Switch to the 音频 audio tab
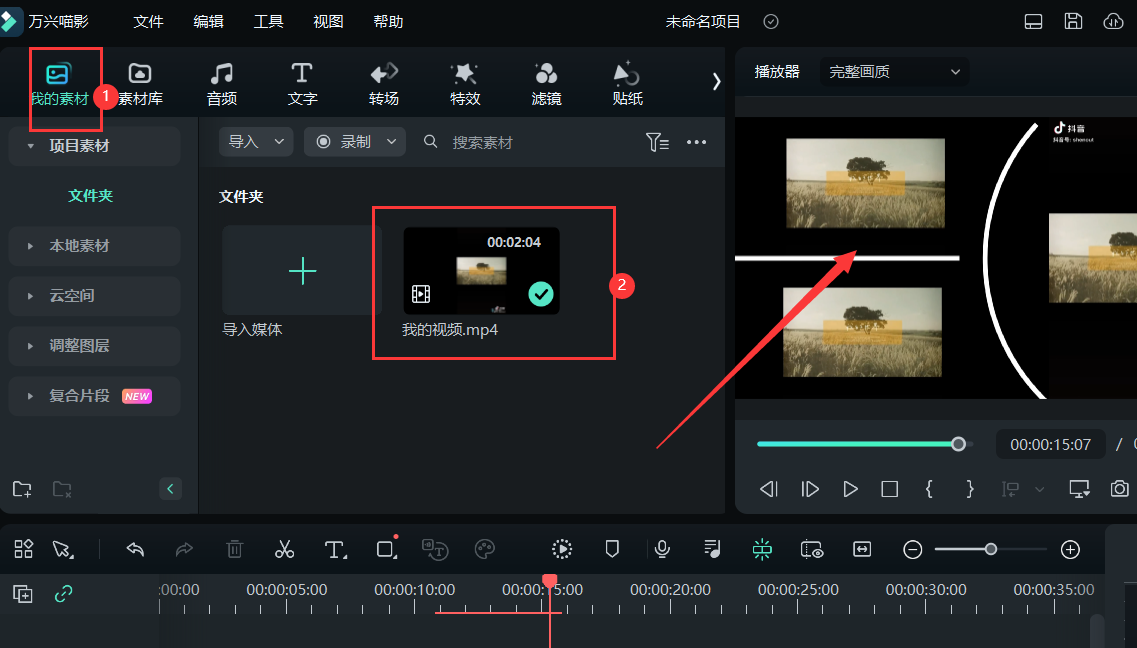This screenshot has height=648, width=1137. [x=222, y=84]
